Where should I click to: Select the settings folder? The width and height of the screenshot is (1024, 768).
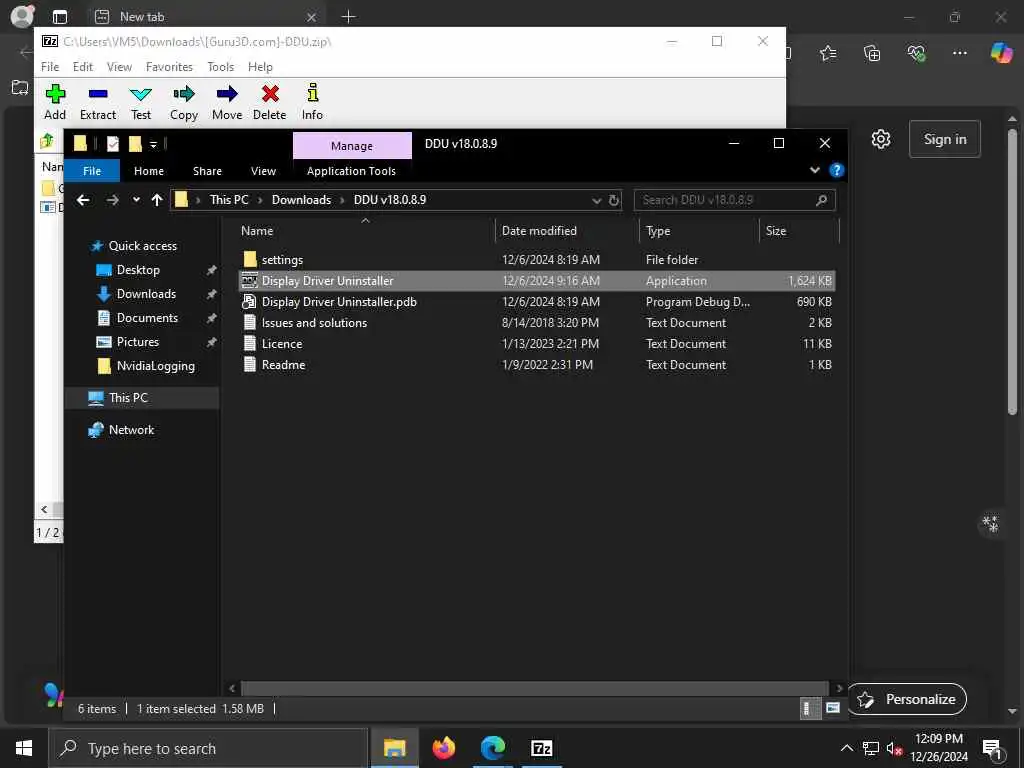282,260
